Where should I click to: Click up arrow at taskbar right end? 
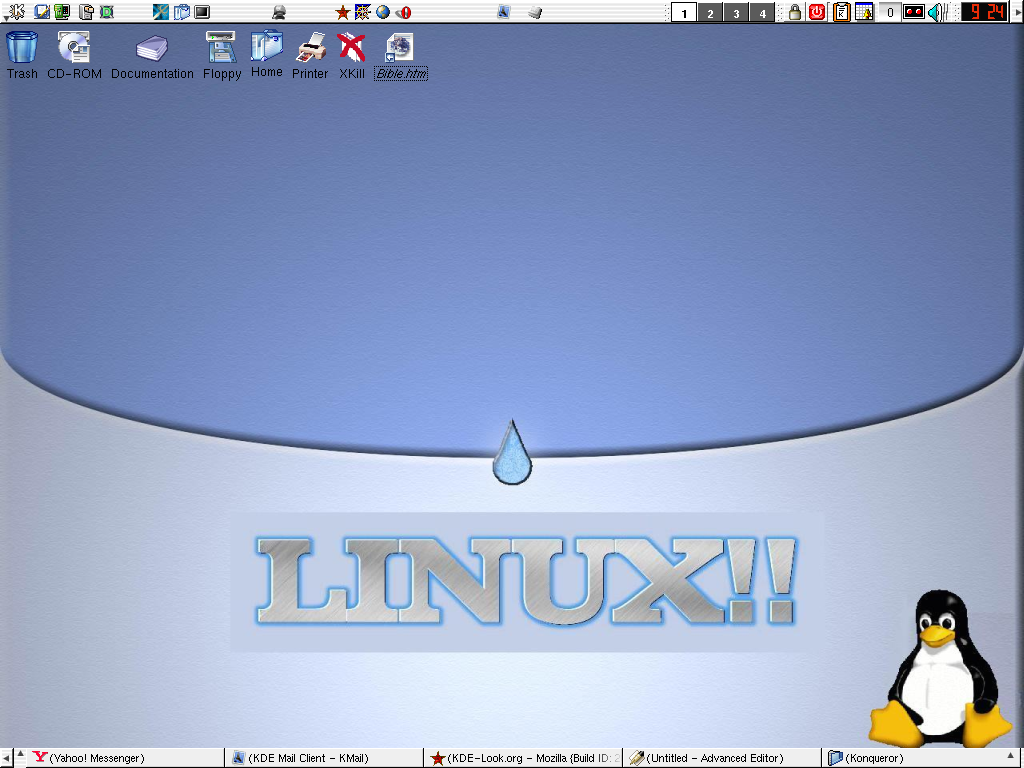tap(1011, 756)
